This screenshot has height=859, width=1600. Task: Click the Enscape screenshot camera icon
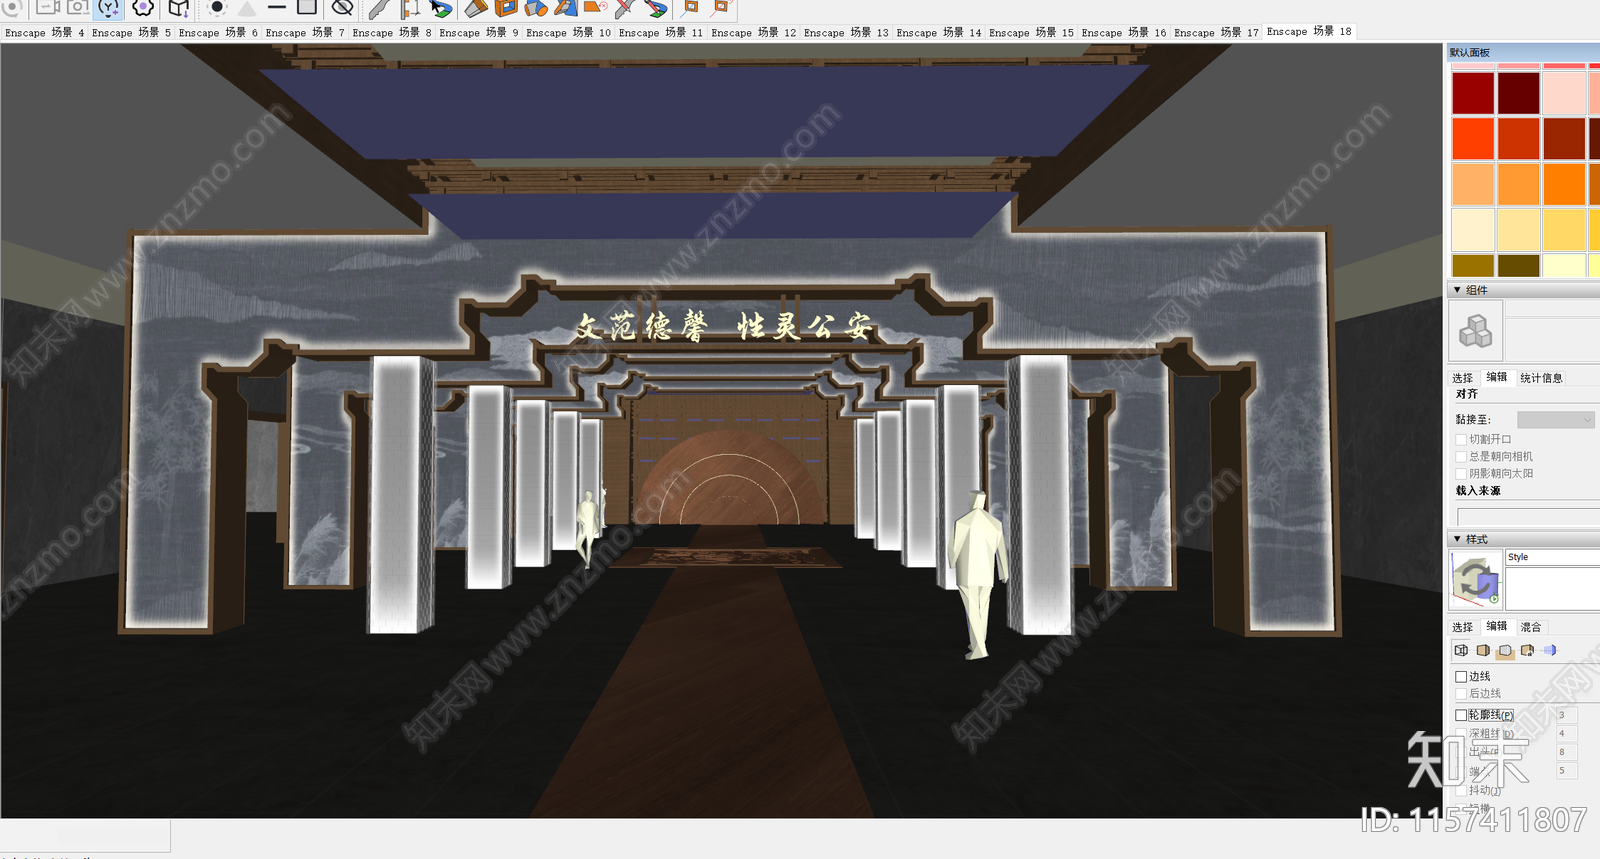[78, 8]
